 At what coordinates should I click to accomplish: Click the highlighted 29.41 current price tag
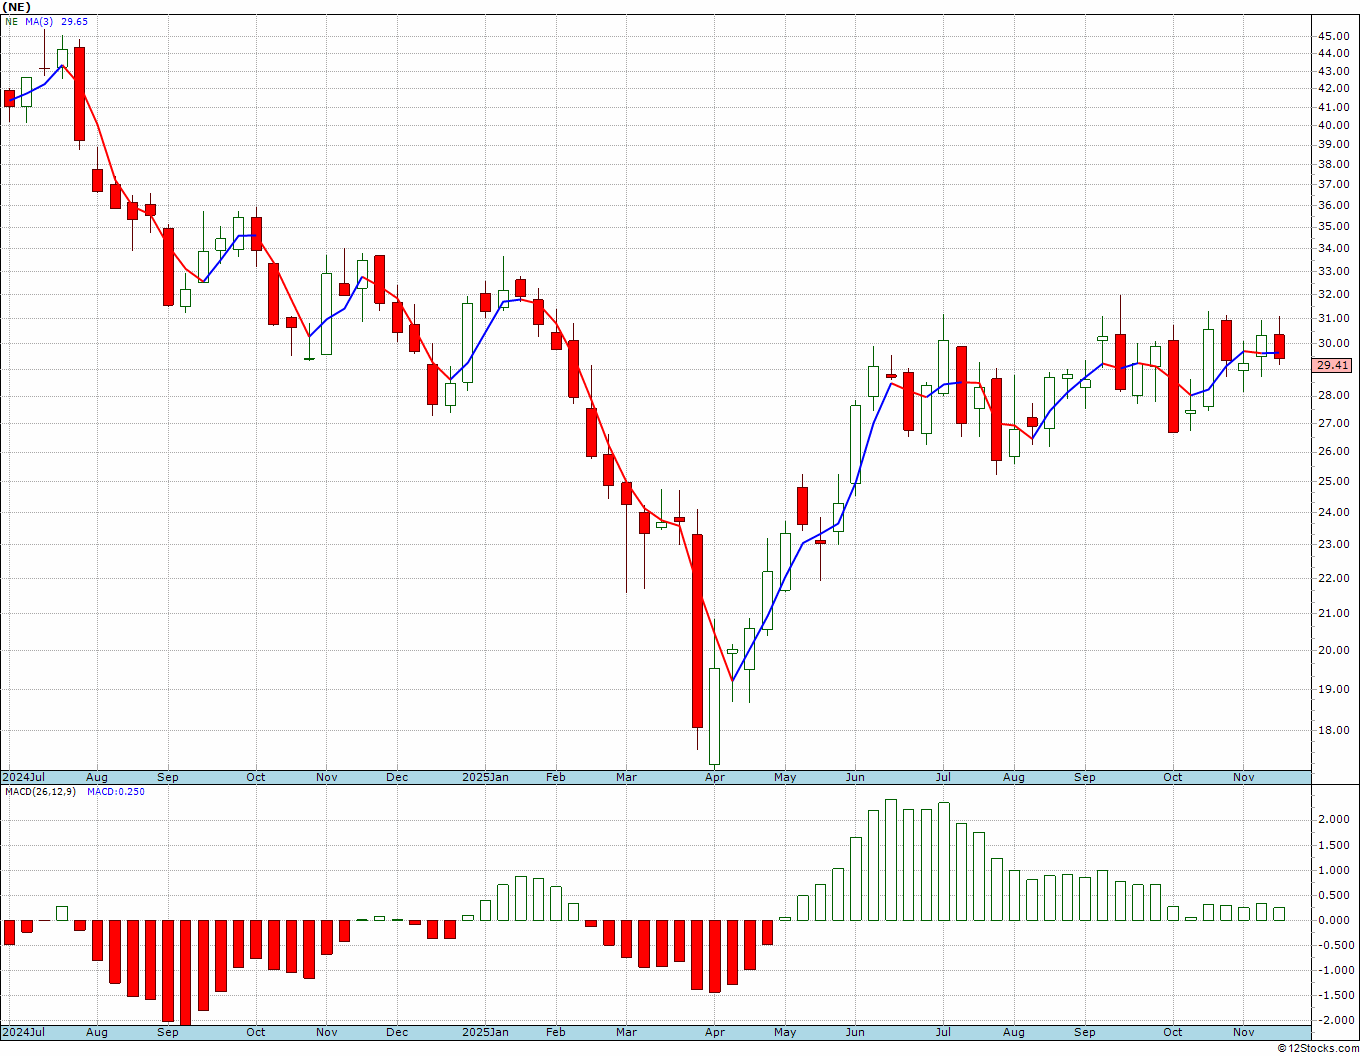[1332, 366]
